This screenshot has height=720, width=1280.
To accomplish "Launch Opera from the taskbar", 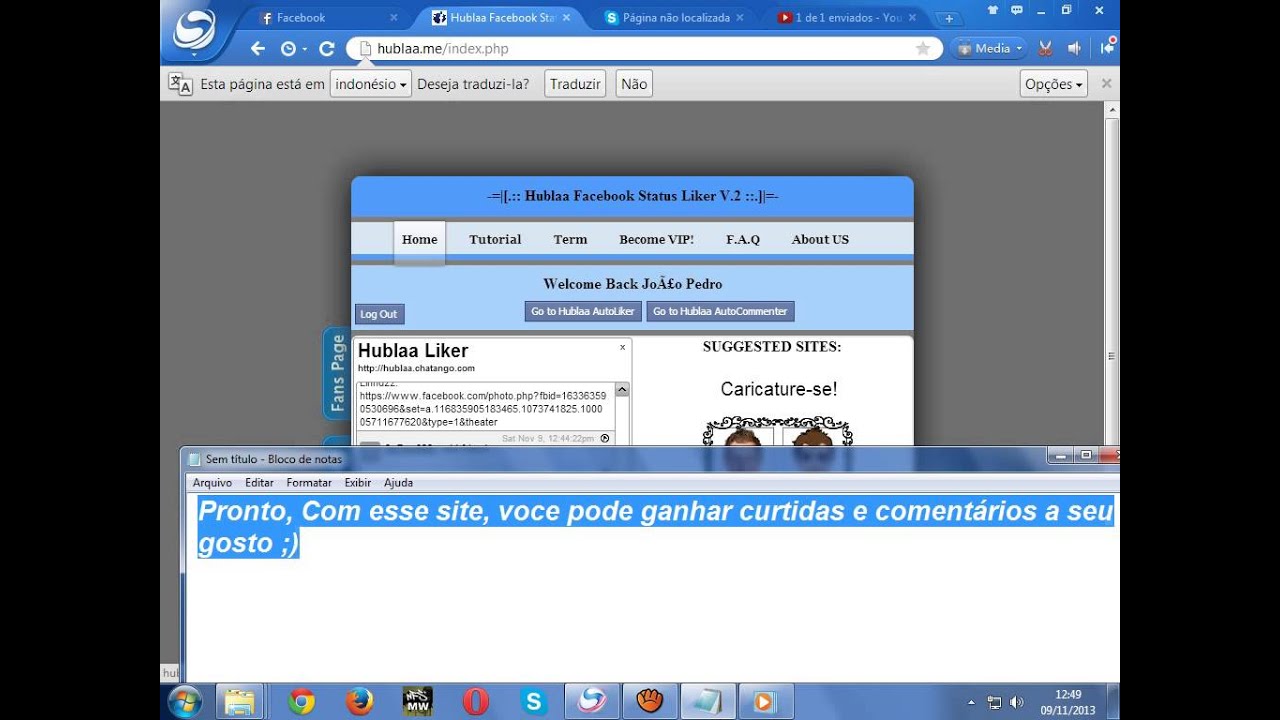I will tap(476, 702).
